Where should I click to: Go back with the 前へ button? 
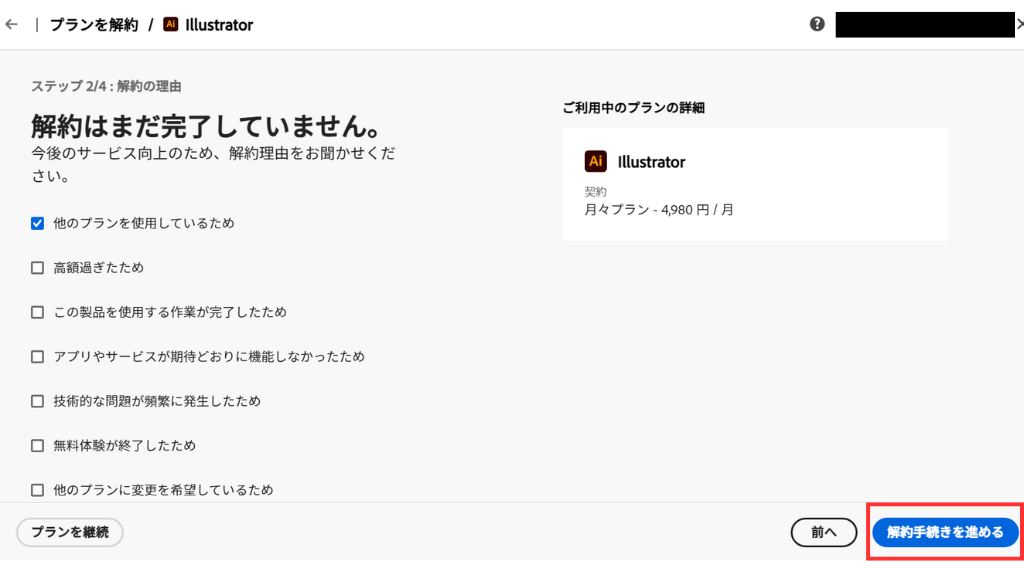coord(824,532)
